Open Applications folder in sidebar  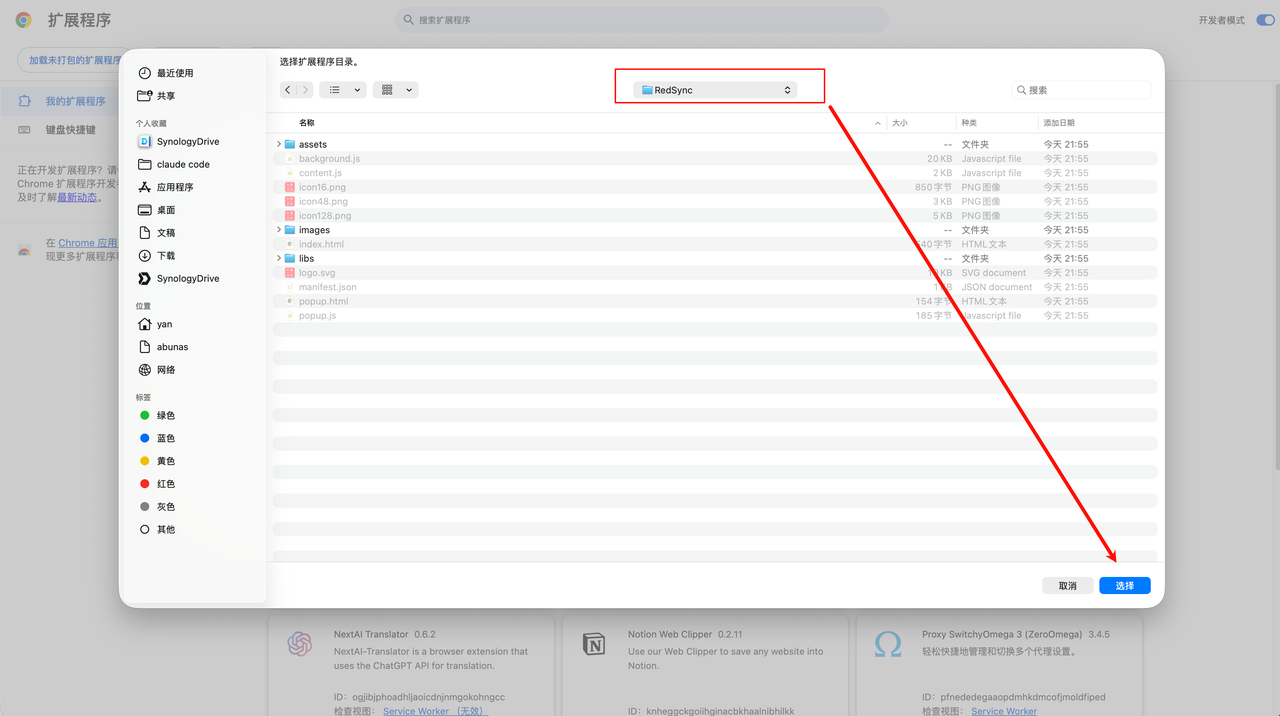[x=174, y=187]
